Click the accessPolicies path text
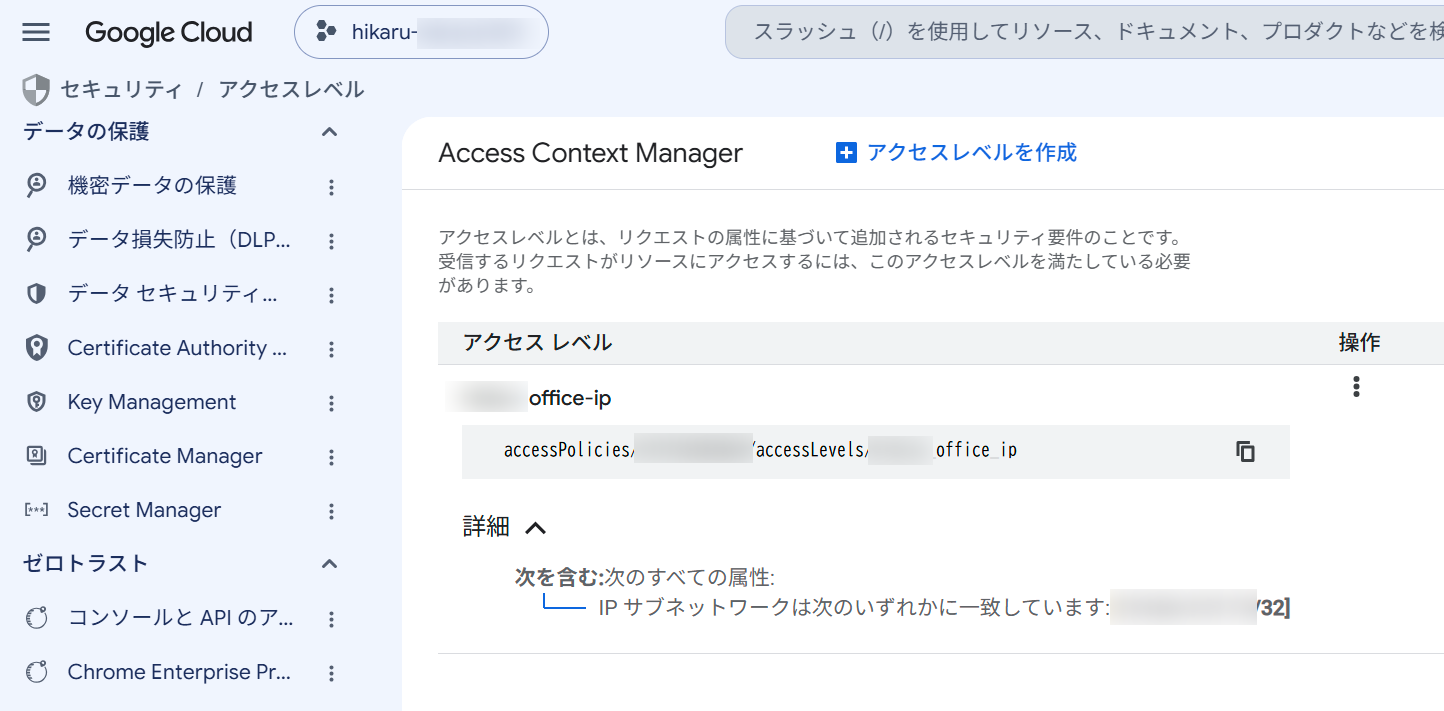The height and width of the screenshot is (711, 1444). coord(760,450)
